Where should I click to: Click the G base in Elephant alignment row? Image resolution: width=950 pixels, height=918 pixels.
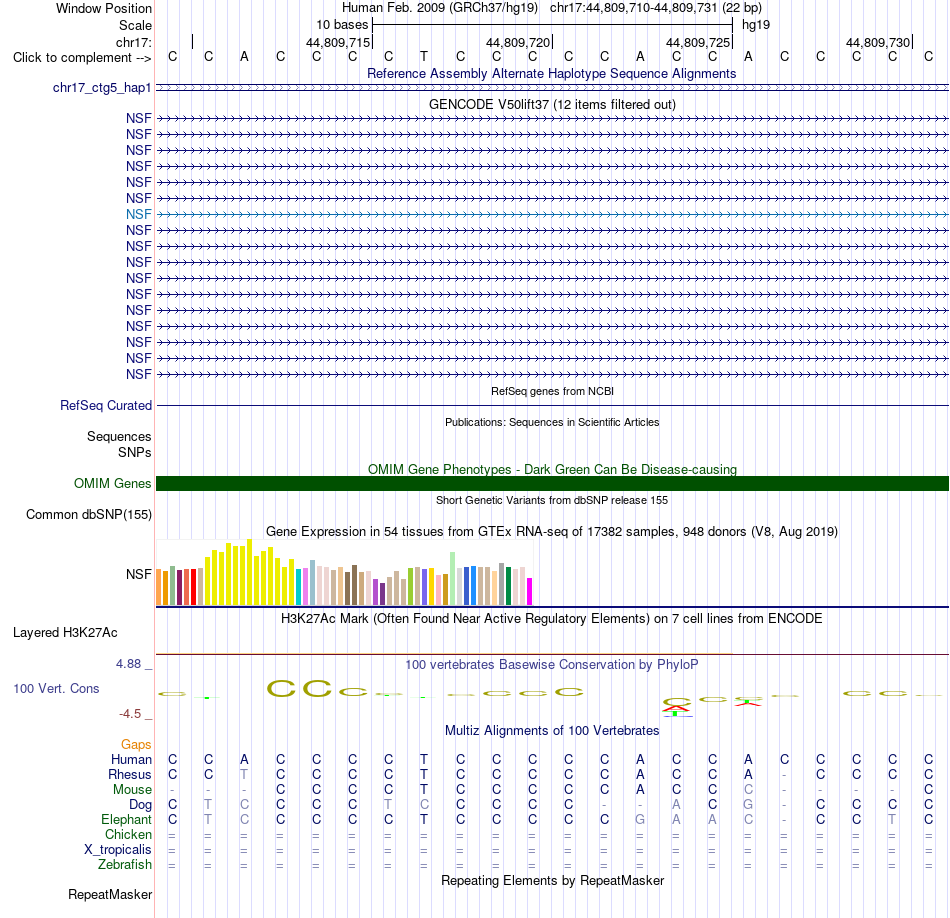pos(640,820)
